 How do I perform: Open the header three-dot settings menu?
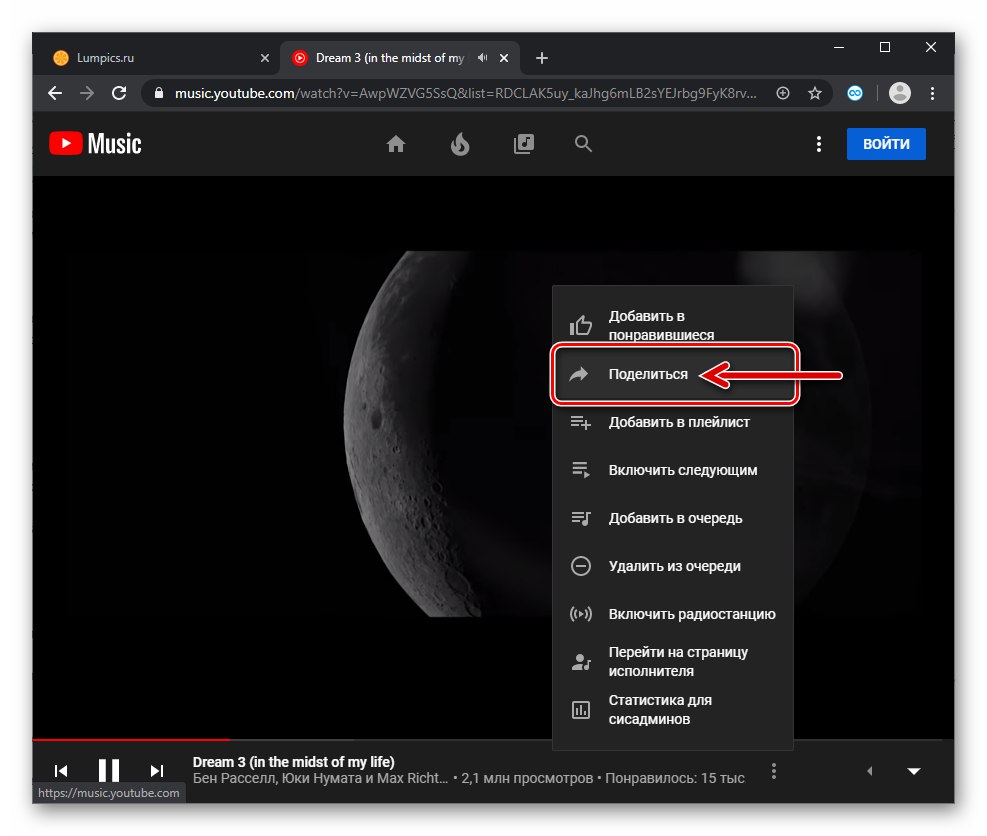[x=818, y=144]
